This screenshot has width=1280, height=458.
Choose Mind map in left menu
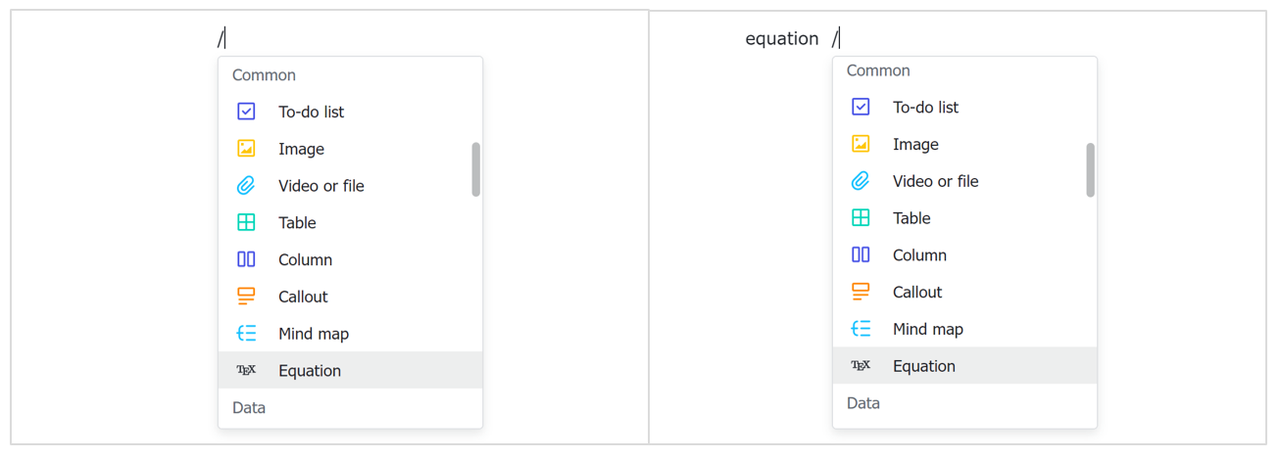(313, 334)
